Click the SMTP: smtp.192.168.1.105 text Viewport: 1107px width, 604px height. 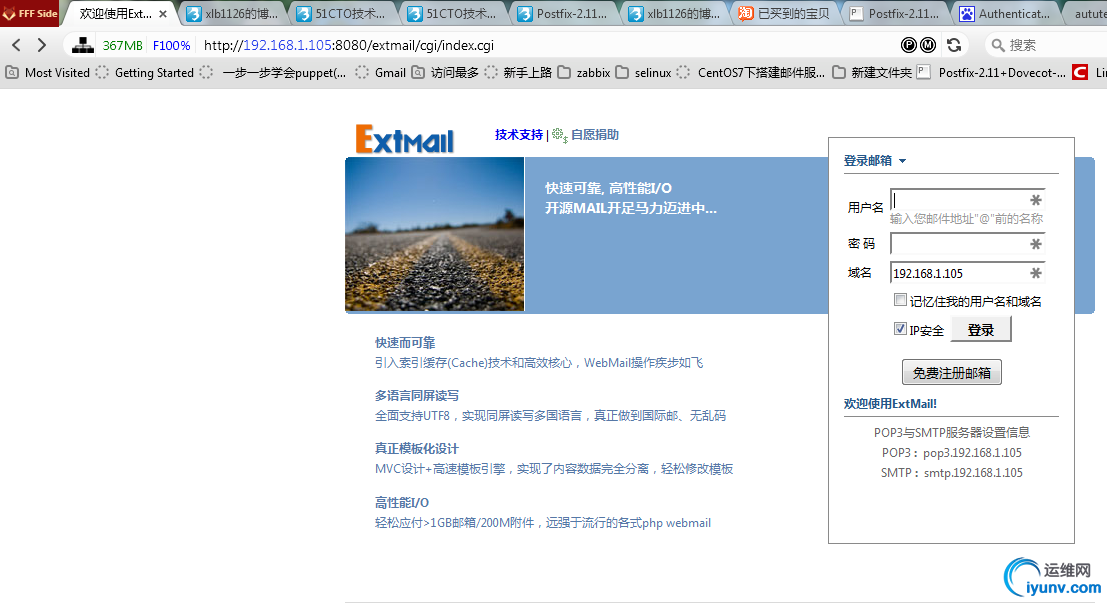(x=952, y=473)
